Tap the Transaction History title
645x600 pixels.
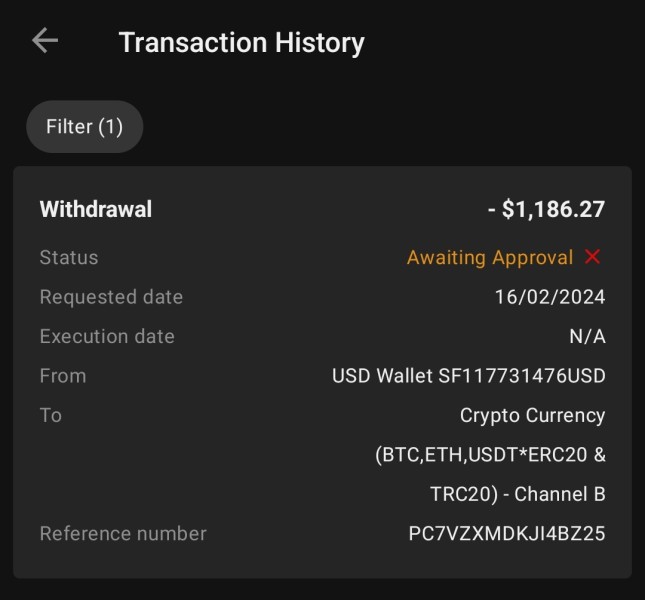tap(241, 43)
